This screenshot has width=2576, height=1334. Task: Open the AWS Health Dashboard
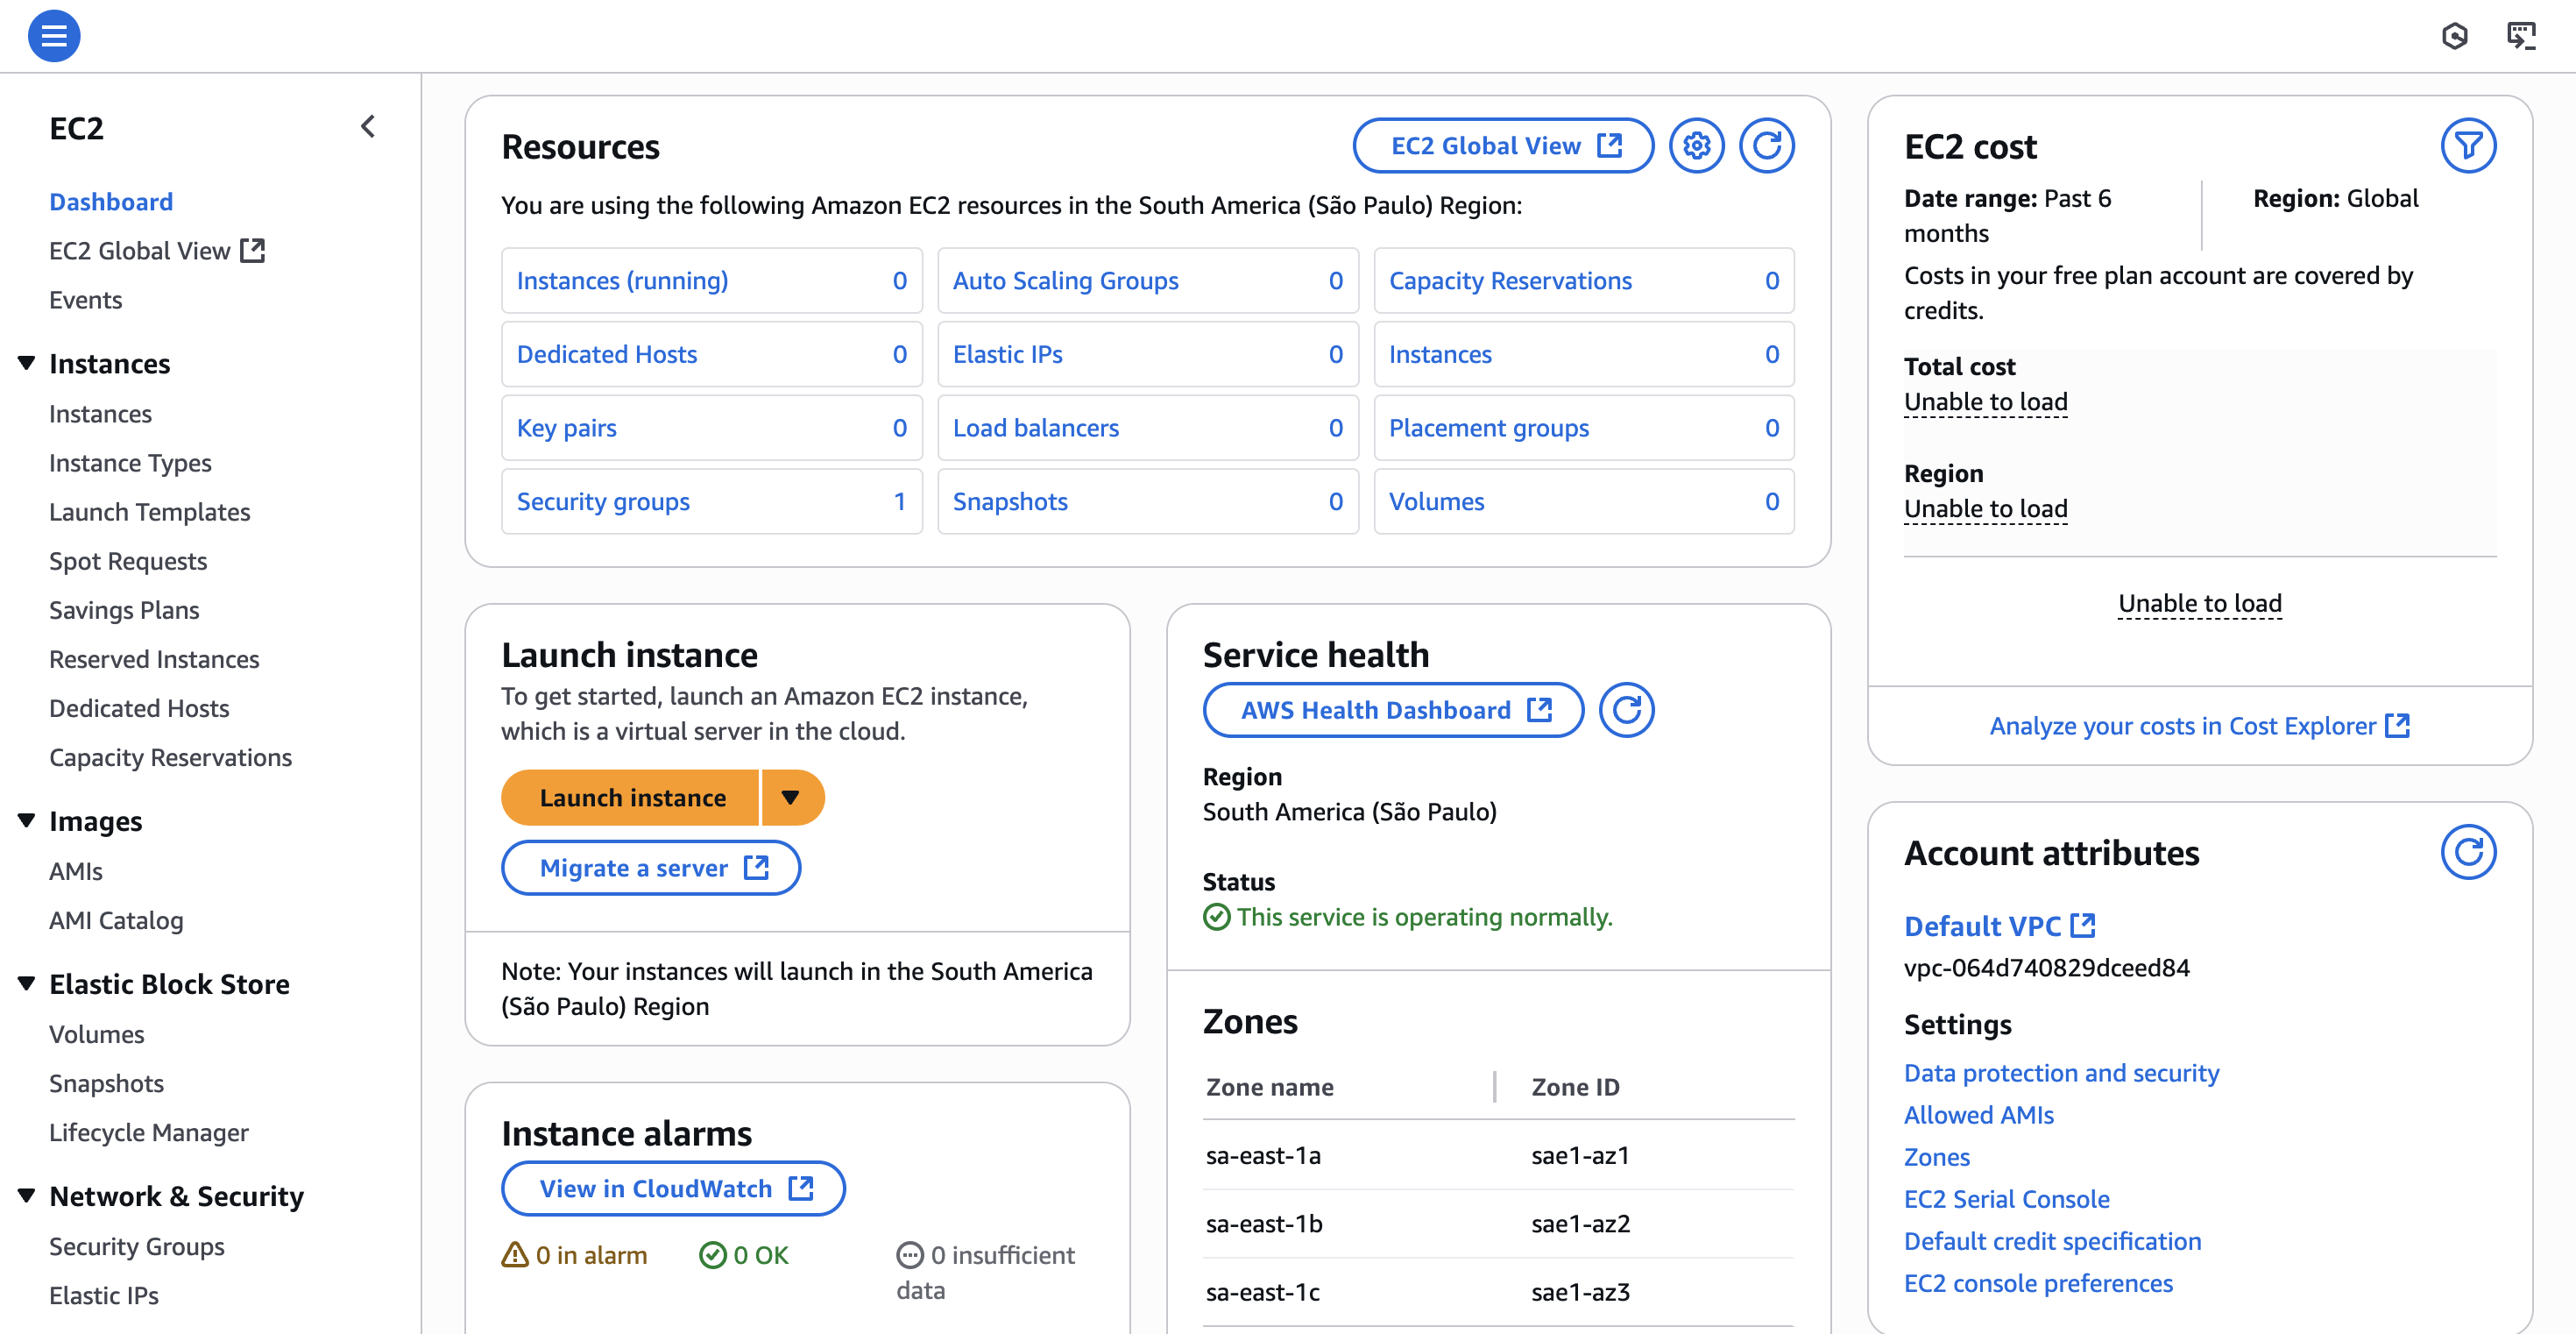(x=1392, y=710)
